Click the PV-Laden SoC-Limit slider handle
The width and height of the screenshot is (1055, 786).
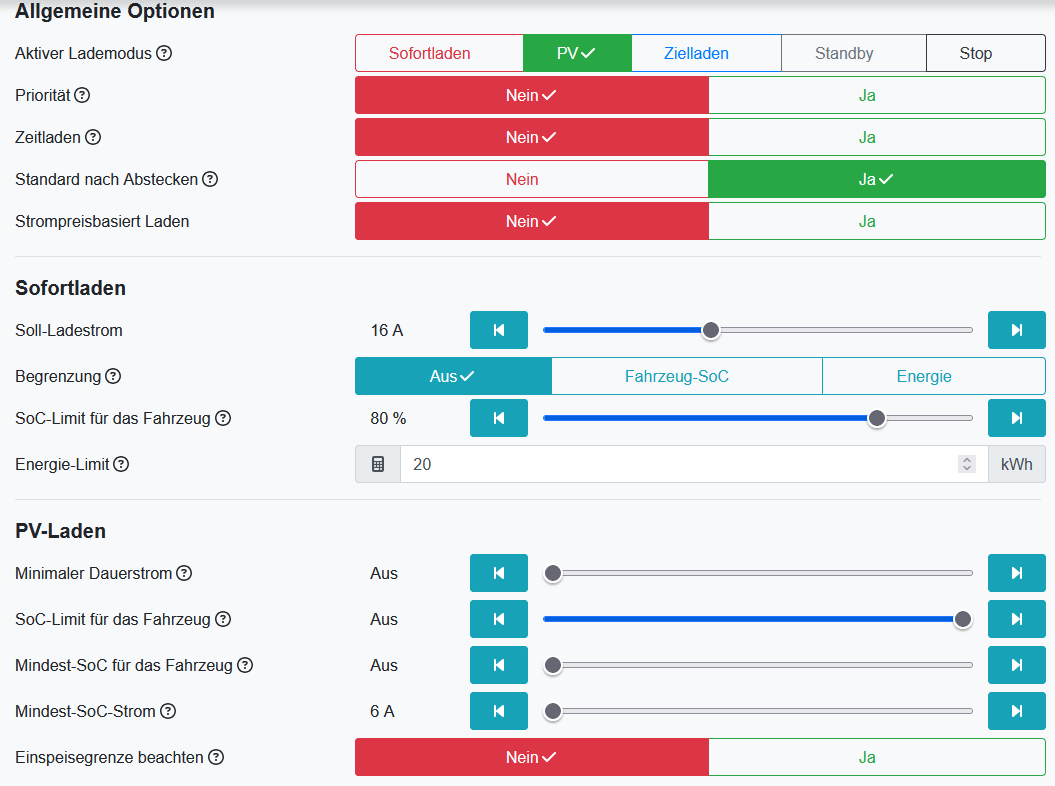point(963,619)
